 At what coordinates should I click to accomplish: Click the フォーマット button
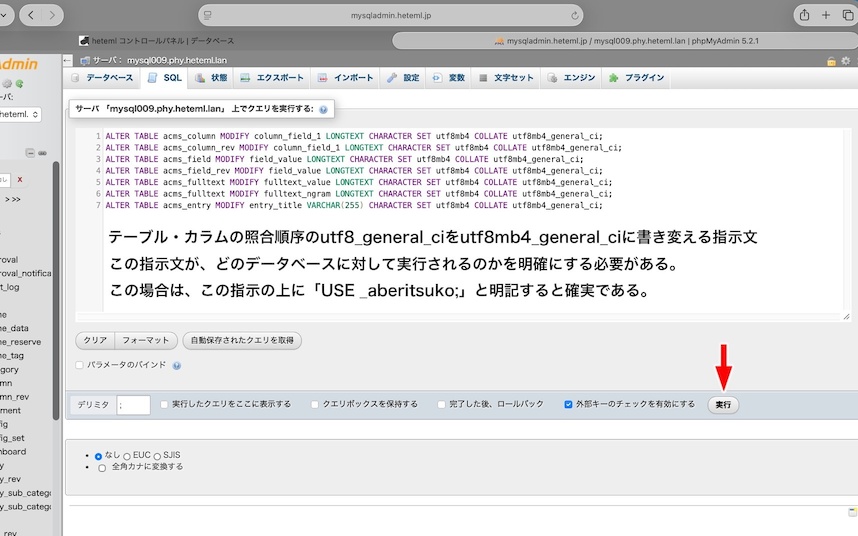(x=146, y=341)
